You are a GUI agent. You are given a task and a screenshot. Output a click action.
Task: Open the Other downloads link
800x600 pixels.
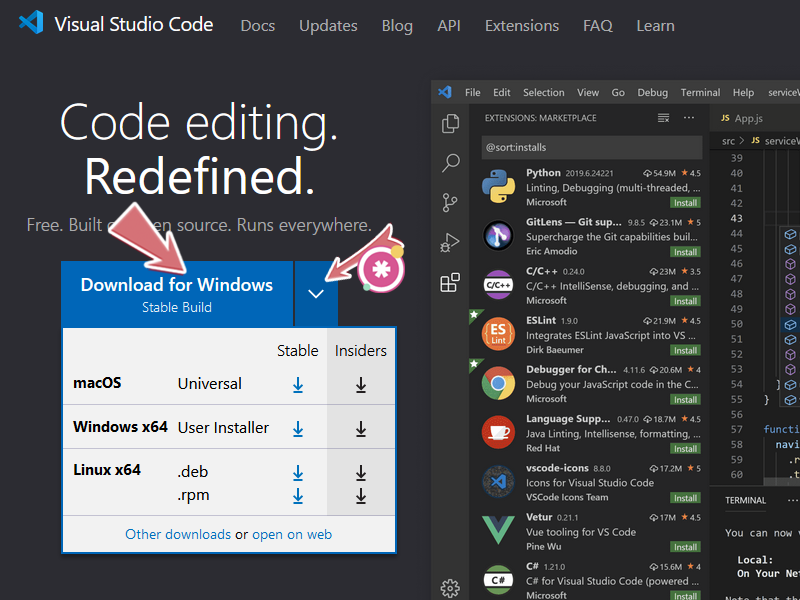(178, 534)
